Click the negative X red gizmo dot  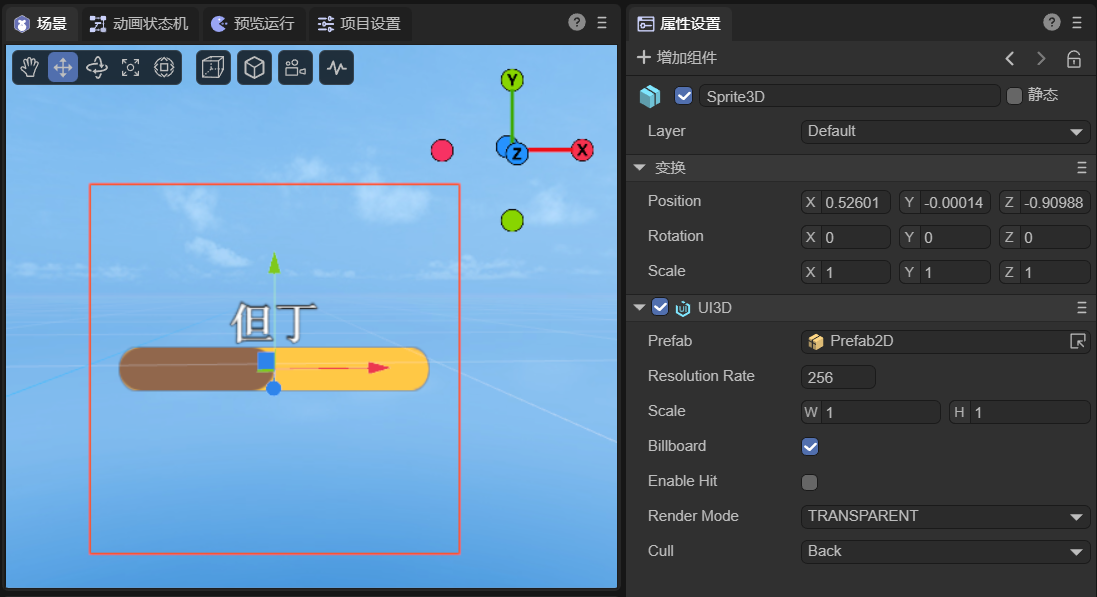[x=442, y=150]
